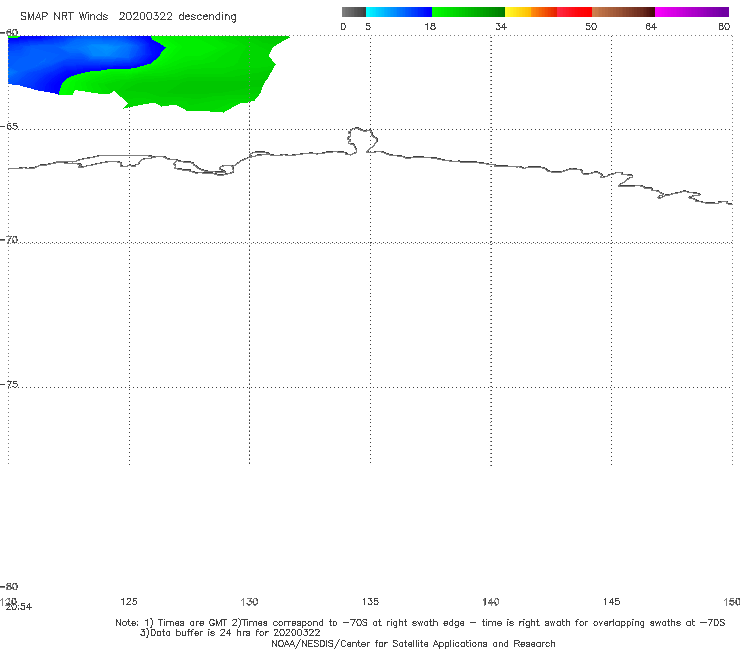Click the longitude label '145'

612,602
